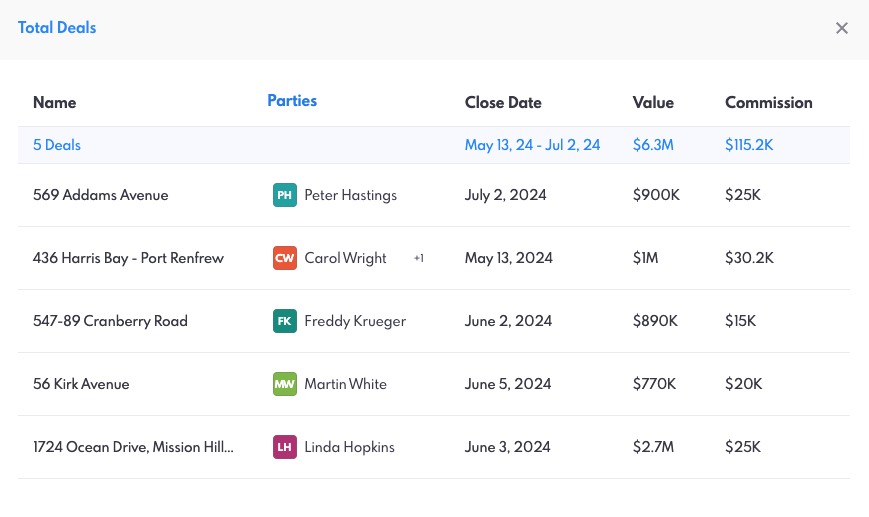This screenshot has width=869, height=517.
Task: Click the Total Deals title
Action: 57,28
